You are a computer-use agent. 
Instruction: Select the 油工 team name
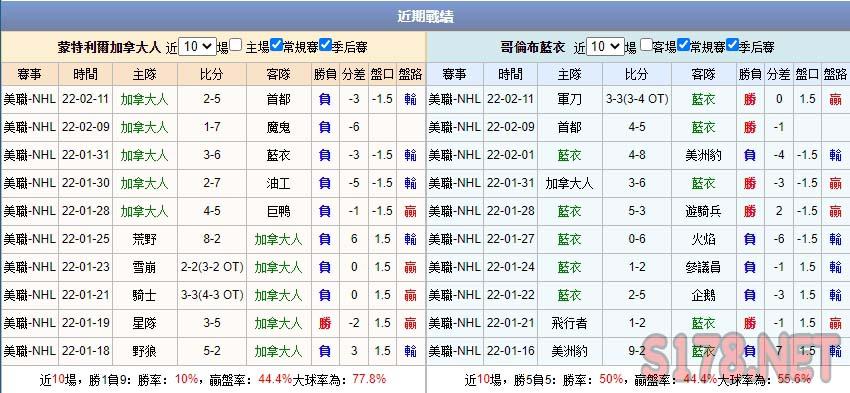click(279, 183)
